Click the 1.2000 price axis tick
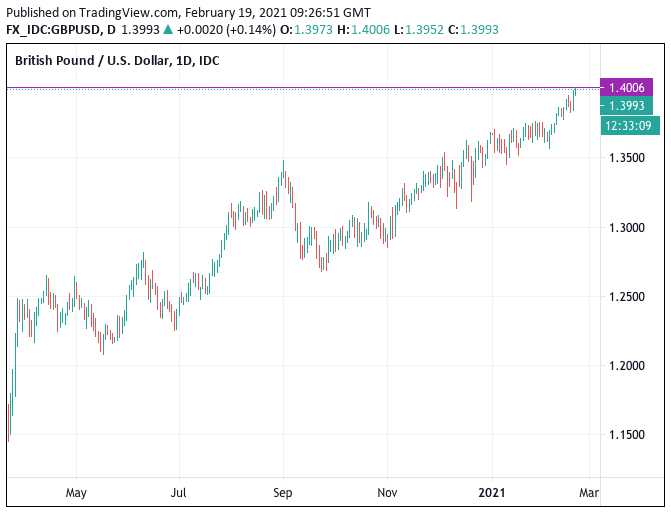 point(626,366)
